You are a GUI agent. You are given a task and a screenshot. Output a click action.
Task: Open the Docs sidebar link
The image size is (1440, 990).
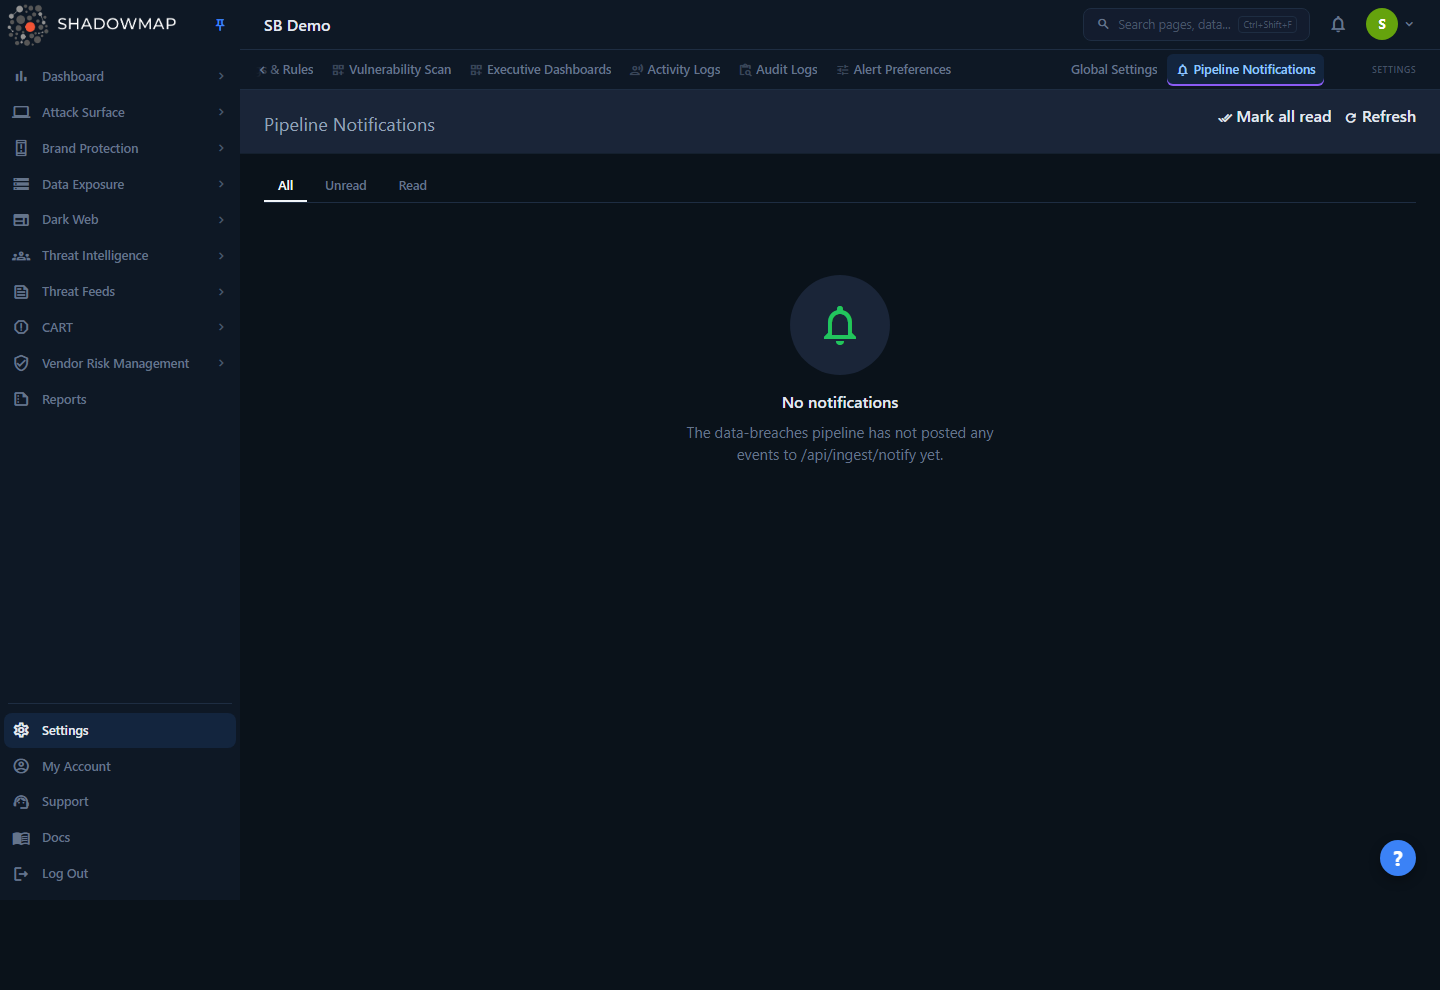click(x=120, y=838)
